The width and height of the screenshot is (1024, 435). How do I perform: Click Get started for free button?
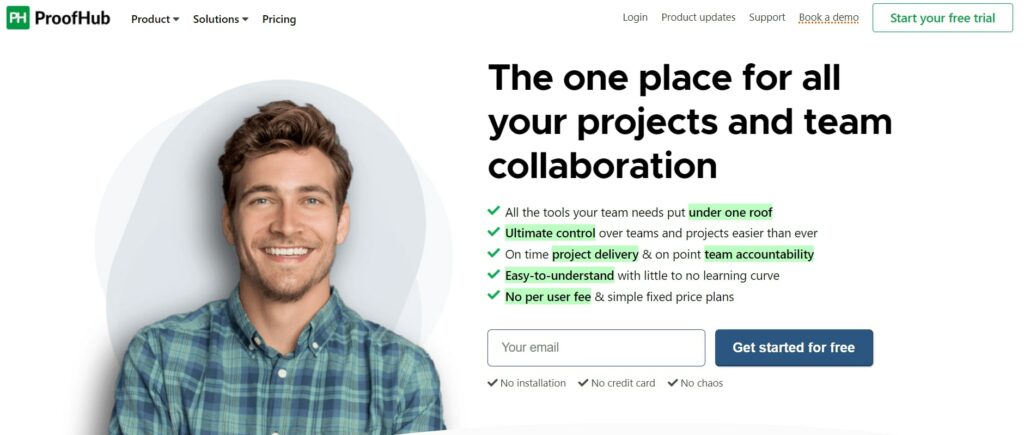[x=794, y=347]
